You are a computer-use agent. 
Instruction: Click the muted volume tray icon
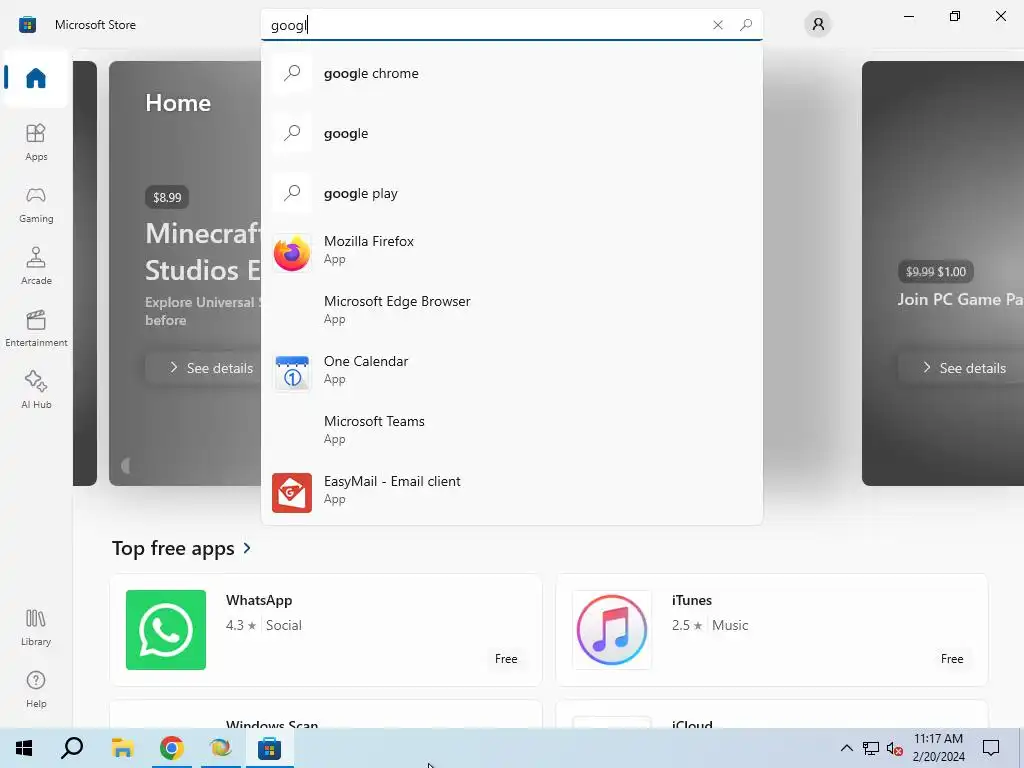895,748
